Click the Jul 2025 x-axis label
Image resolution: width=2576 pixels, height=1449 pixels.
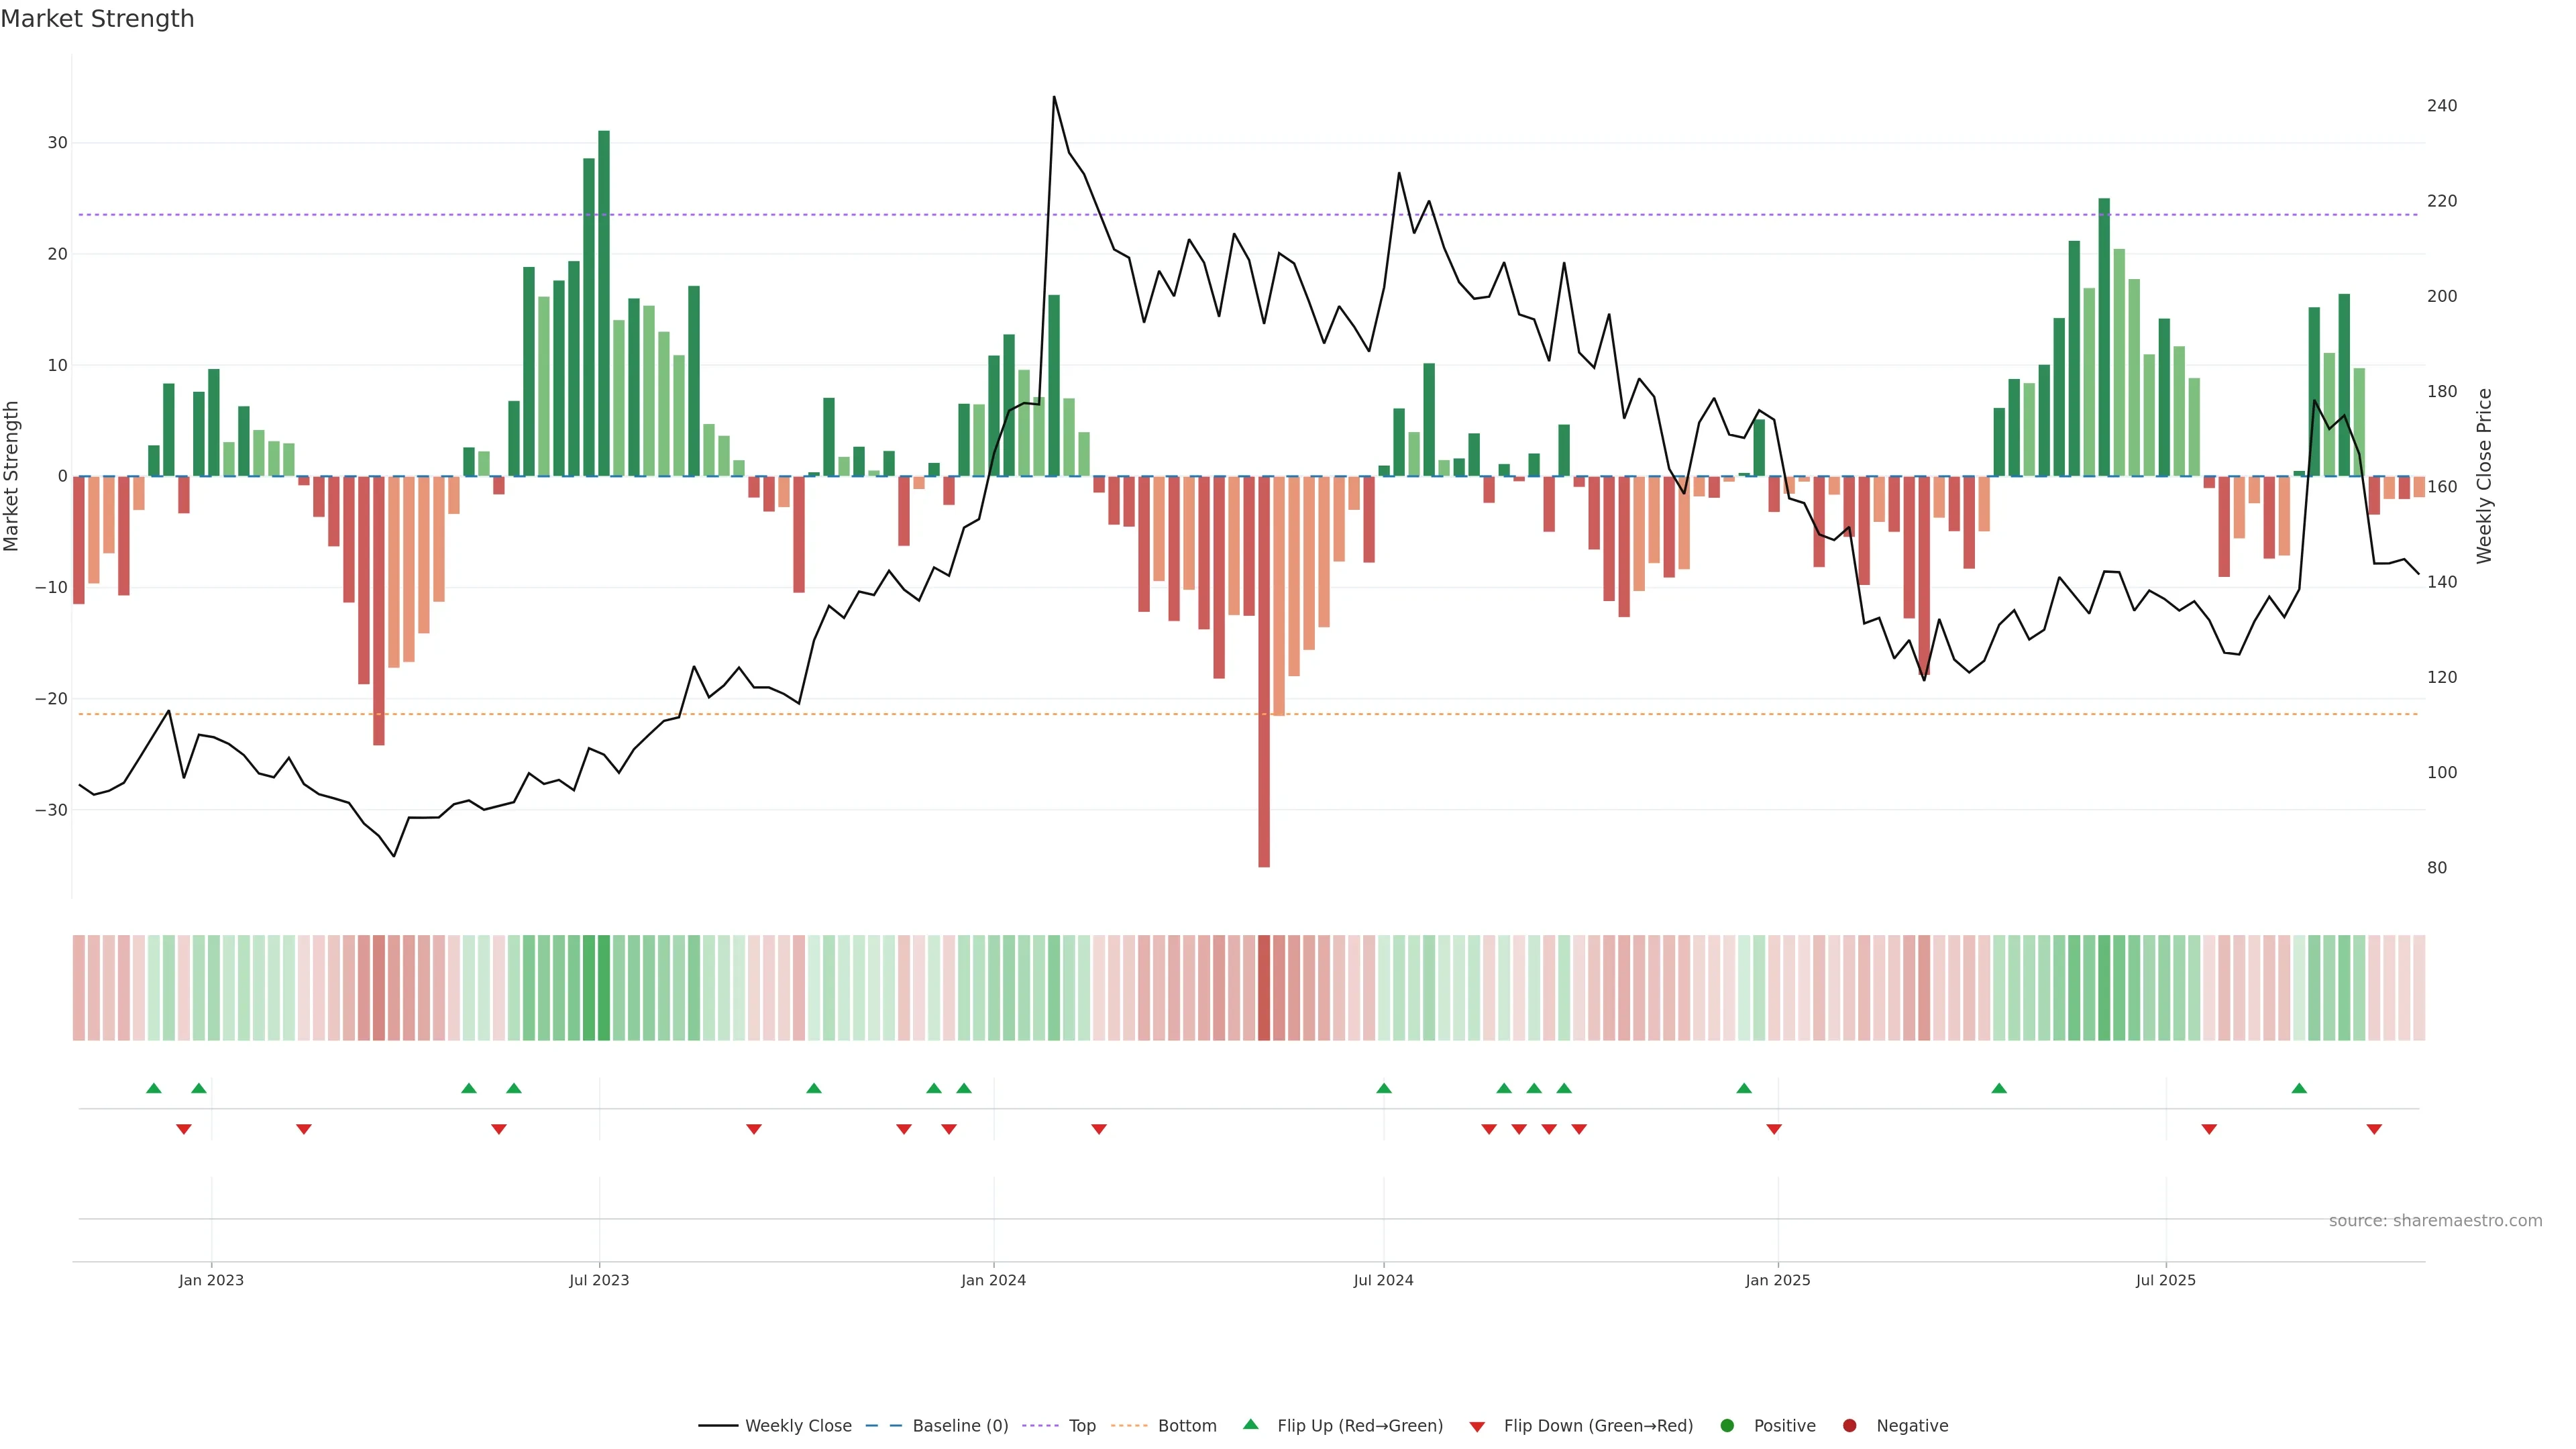(x=2165, y=1280)
